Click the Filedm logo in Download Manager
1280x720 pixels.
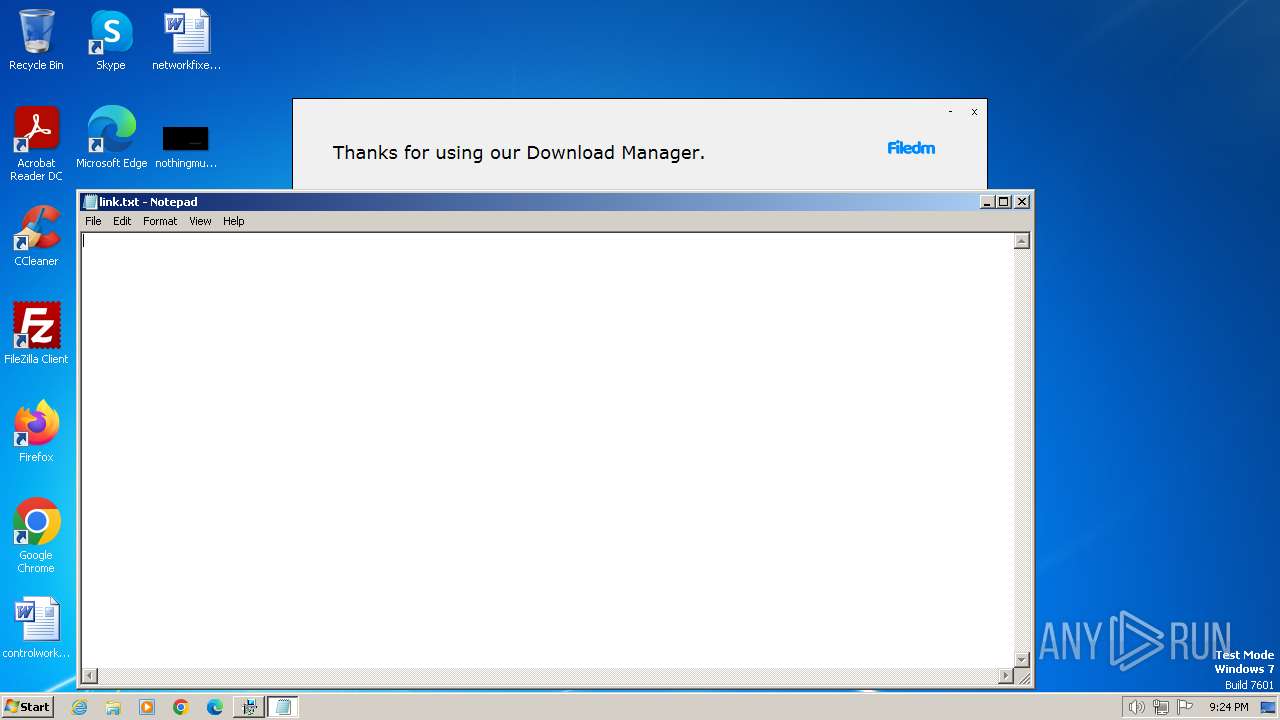pyautogui.click(x=911, y=148)
